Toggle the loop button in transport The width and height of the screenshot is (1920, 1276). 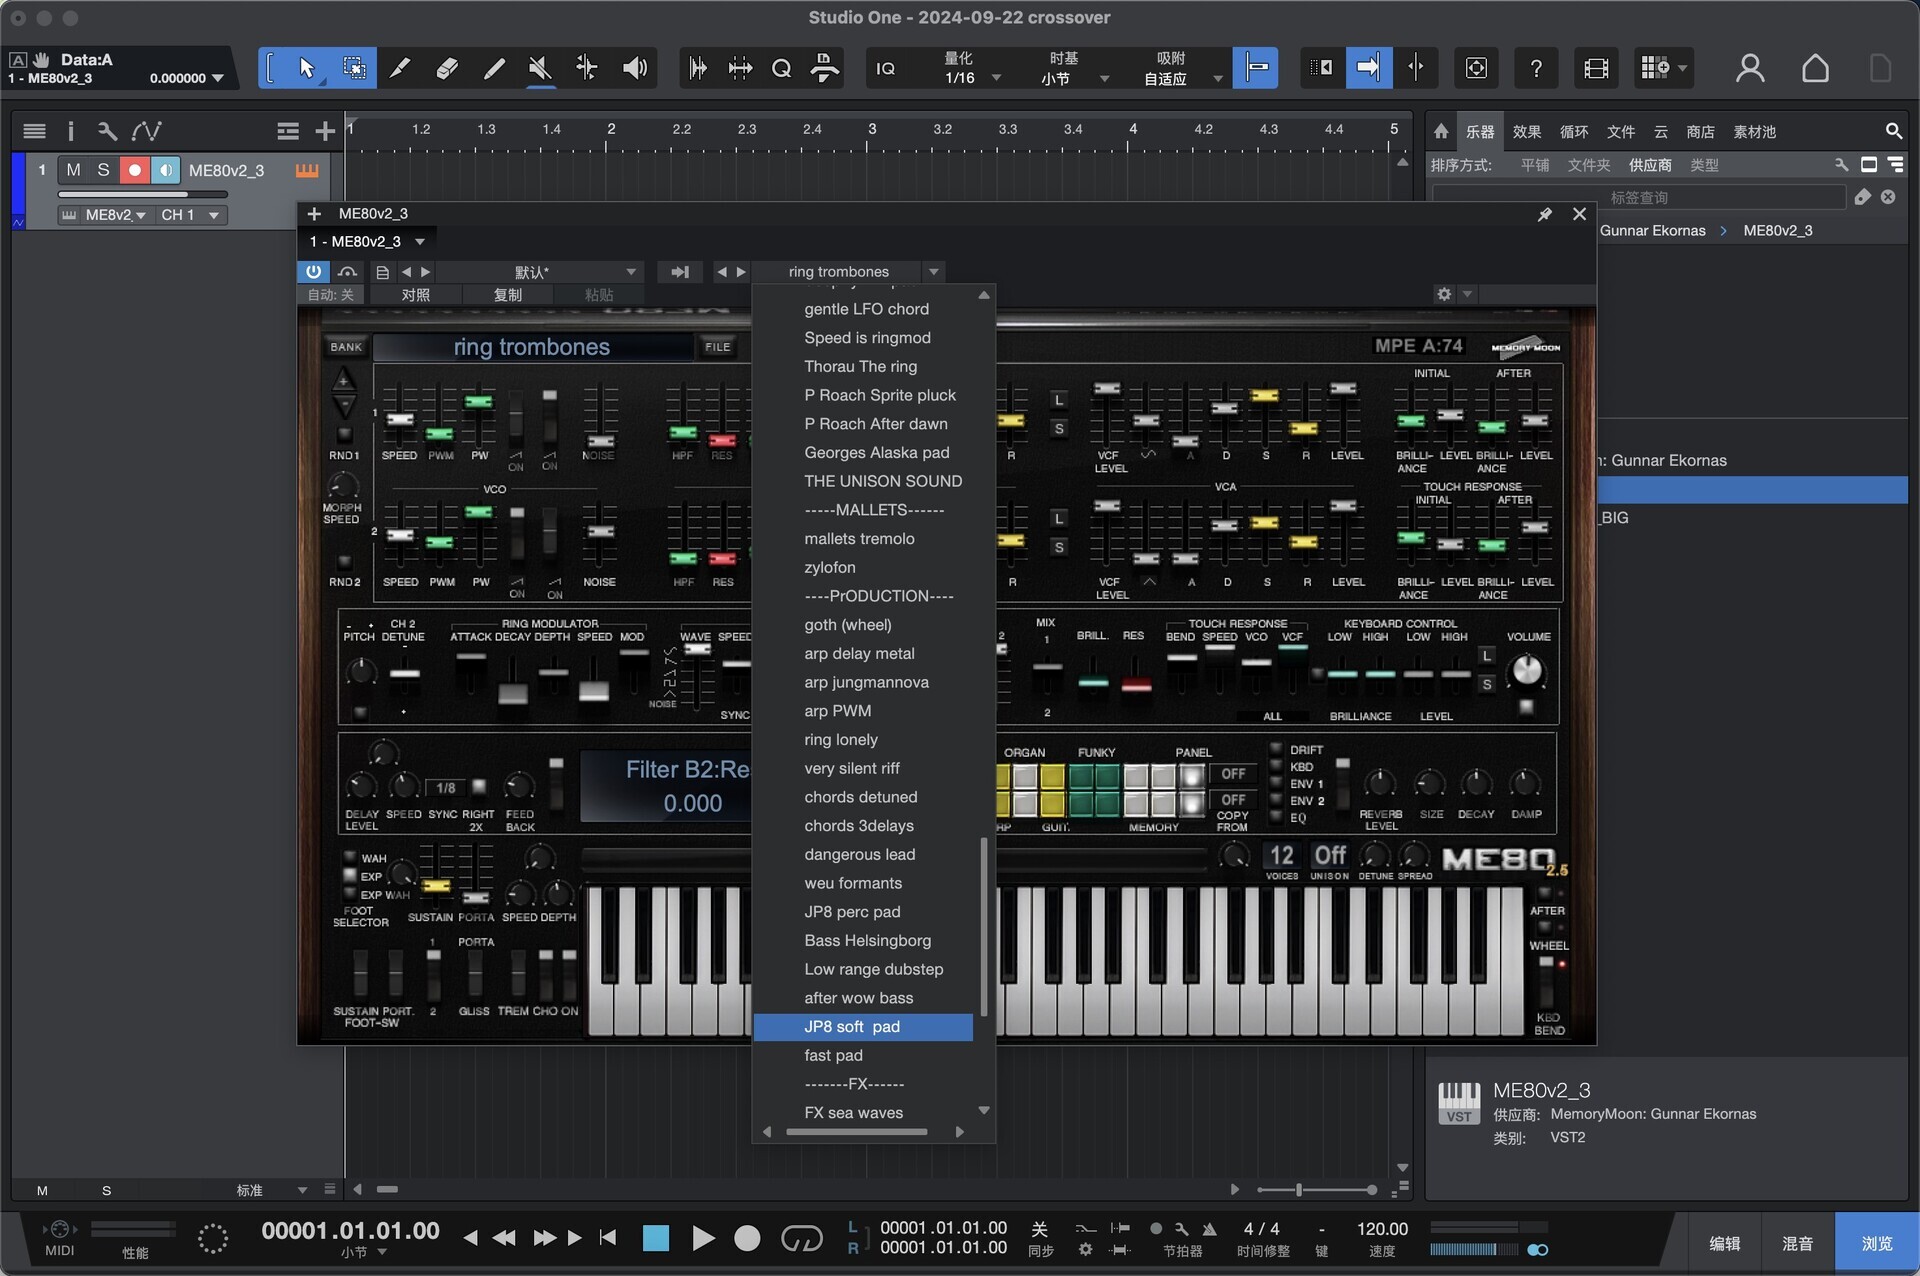(801, 1239)
